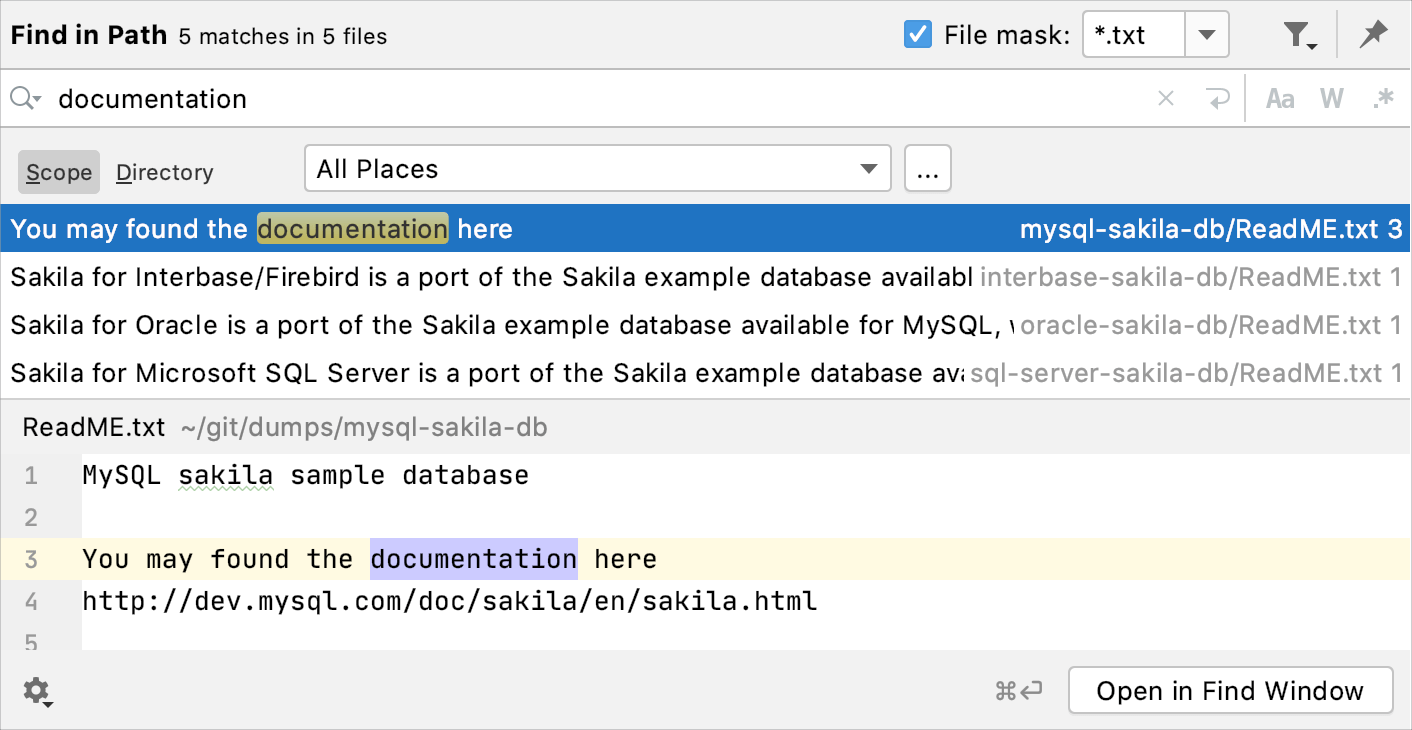The width and height of the screenshot is (1412, 730).
Task: Uncheck the File mask checkbox
Action: 917,33
